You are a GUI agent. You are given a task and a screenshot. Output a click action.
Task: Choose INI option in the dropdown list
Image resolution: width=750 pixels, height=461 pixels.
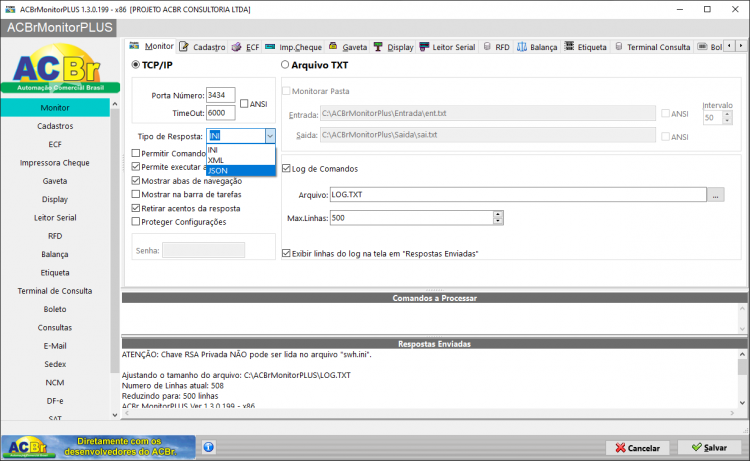point(241,150)
